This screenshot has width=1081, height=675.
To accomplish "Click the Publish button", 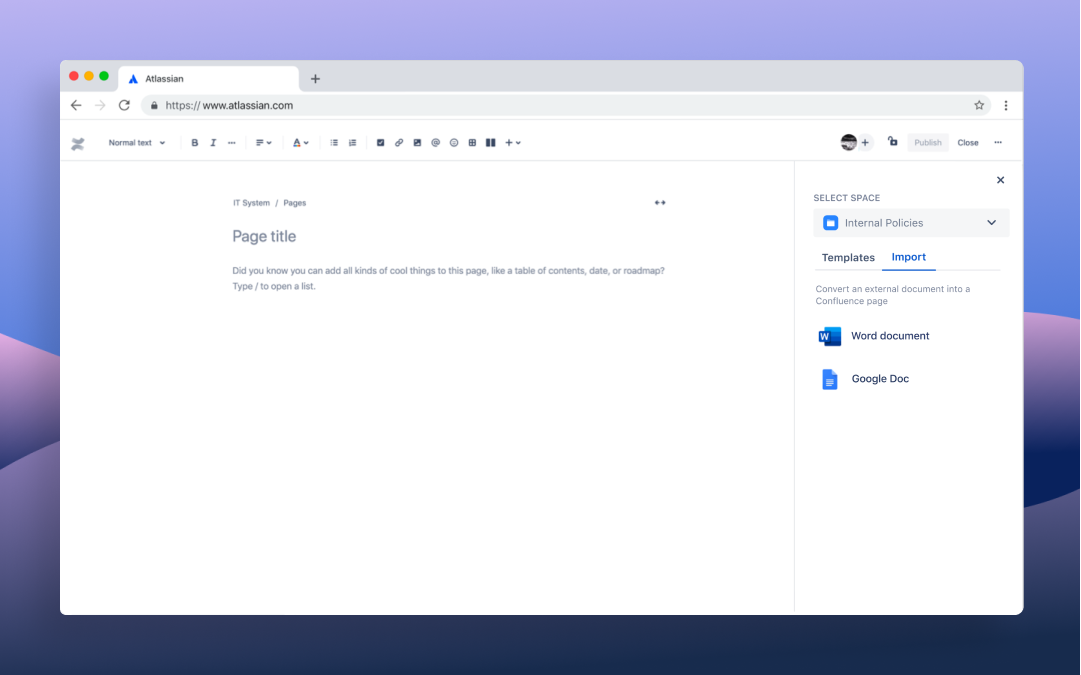I will point(927,142).
